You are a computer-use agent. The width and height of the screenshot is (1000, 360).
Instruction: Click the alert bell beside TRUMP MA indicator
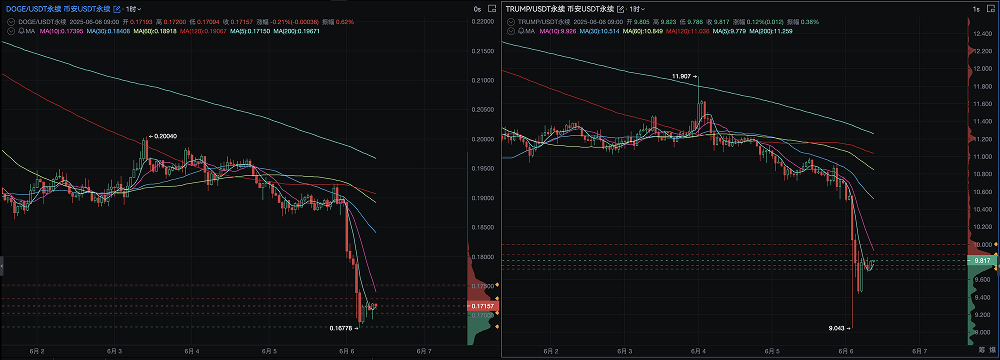point(522,31)
